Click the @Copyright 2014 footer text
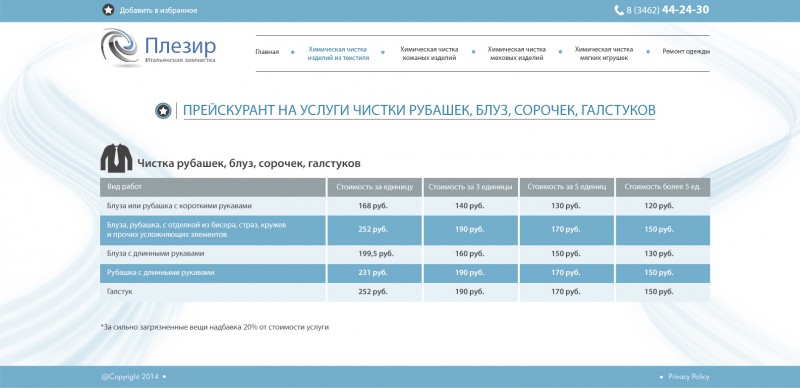Image resolution: width=800 pixels, height=388 pixels. click(x=131, y=377)
